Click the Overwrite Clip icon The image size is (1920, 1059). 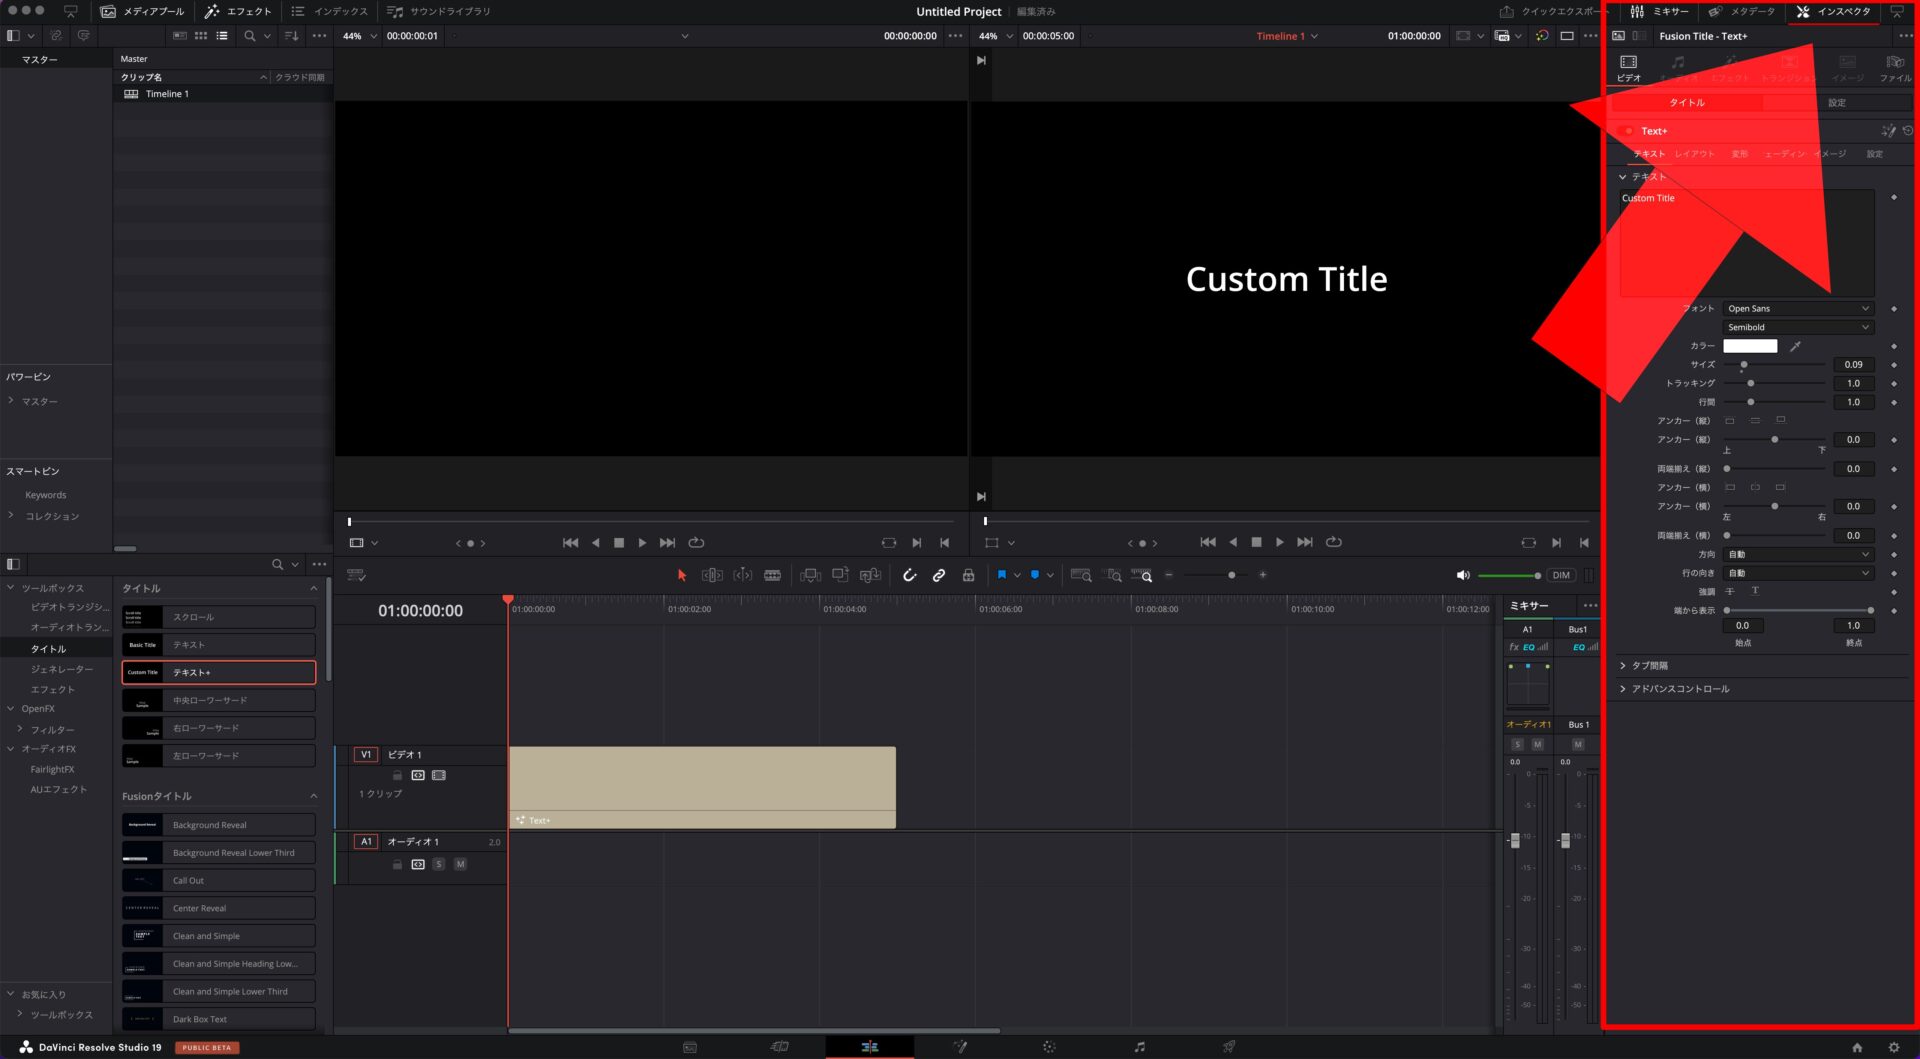tap(840, 575)
